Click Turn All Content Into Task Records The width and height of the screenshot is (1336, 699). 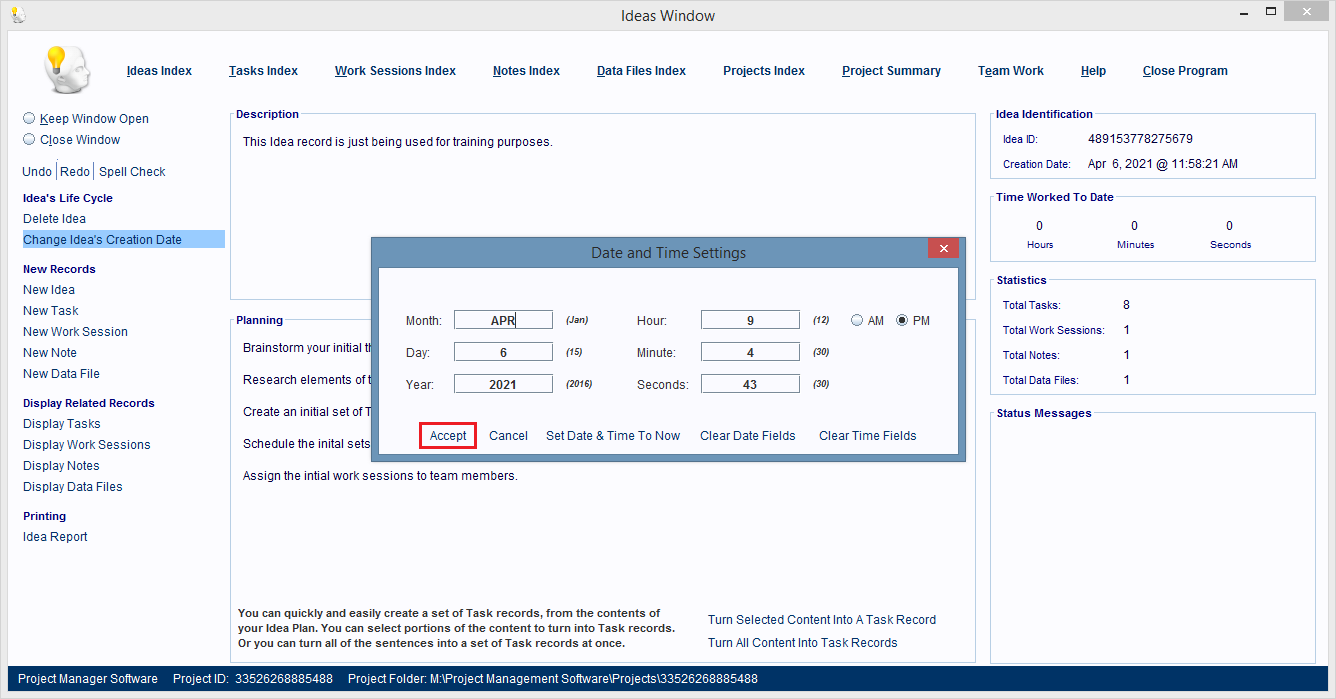(x=803, y=642)
